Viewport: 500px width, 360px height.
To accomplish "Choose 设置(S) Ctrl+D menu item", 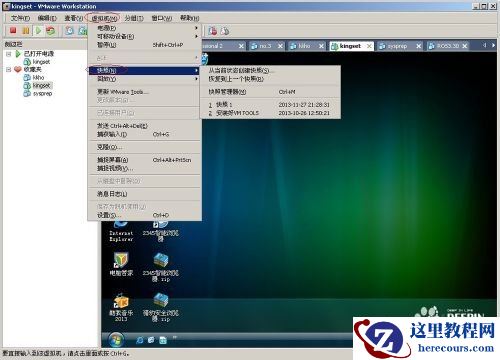I will pos(145,215).
